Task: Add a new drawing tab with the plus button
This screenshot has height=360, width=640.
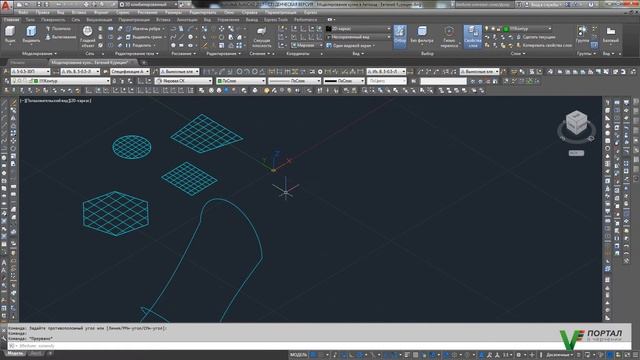Action: coord(144,62)
